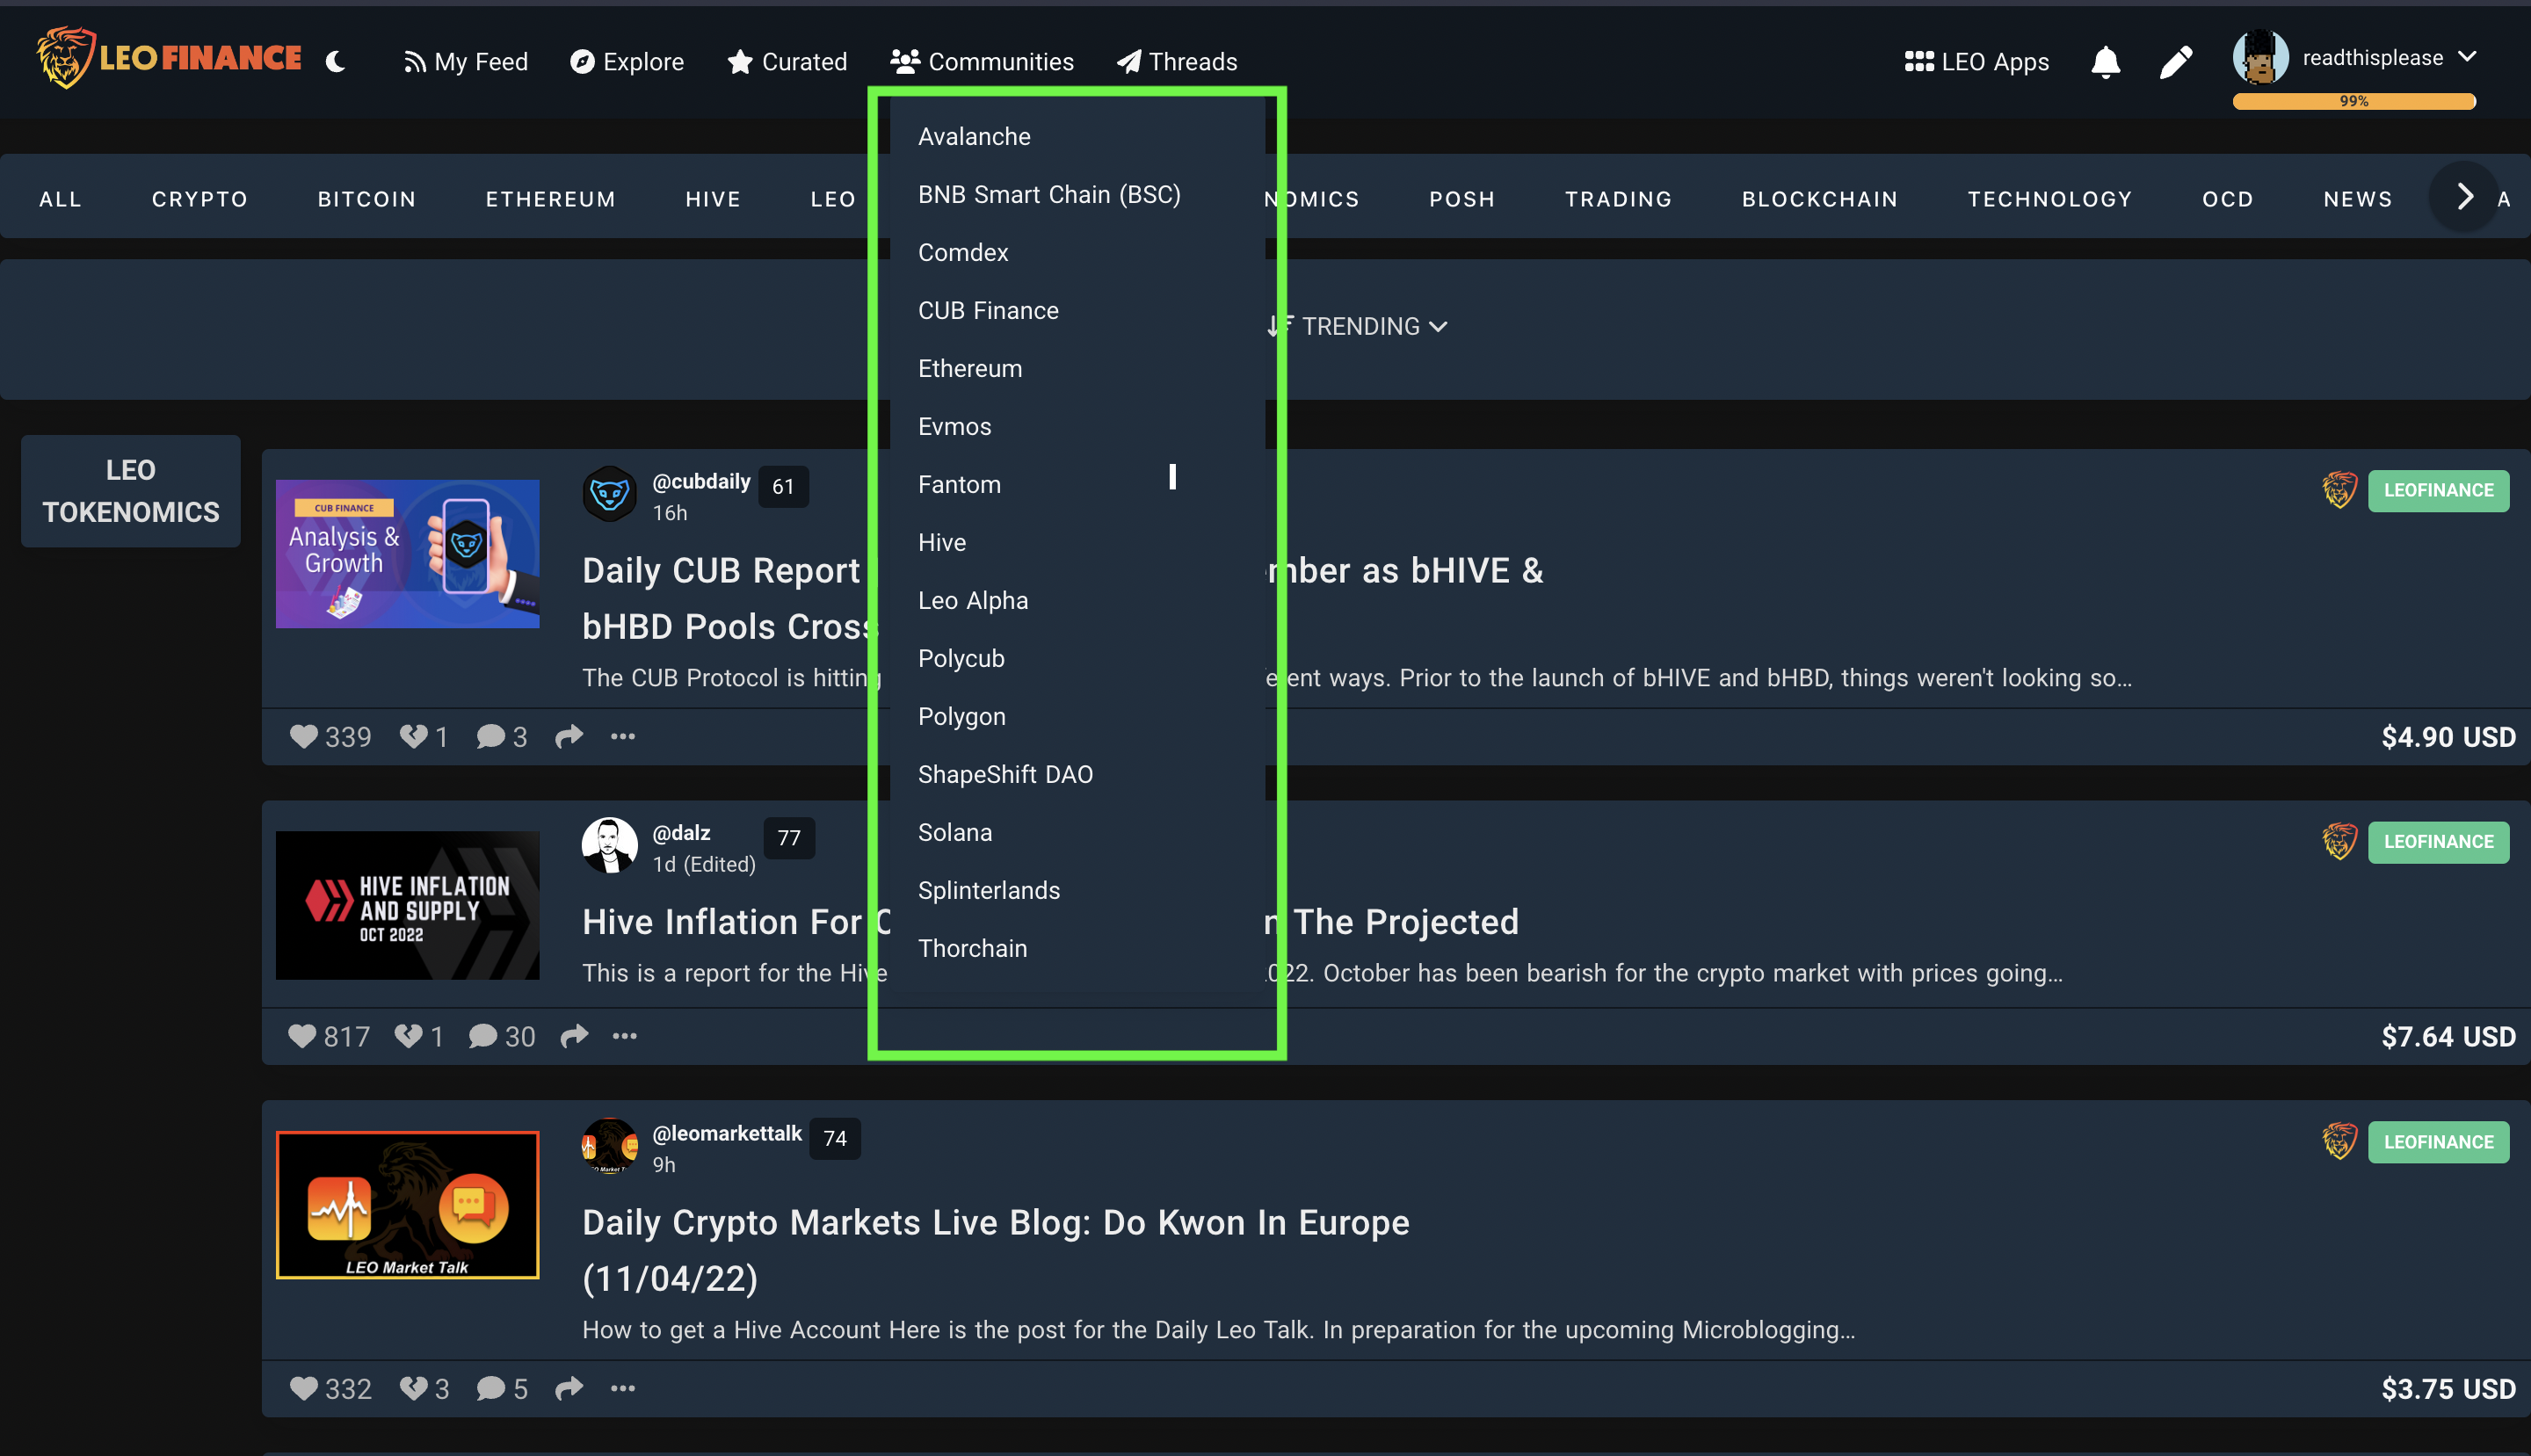
Task: Open more options on Hive Inflation post
Action: click(x=625, y=1036)
